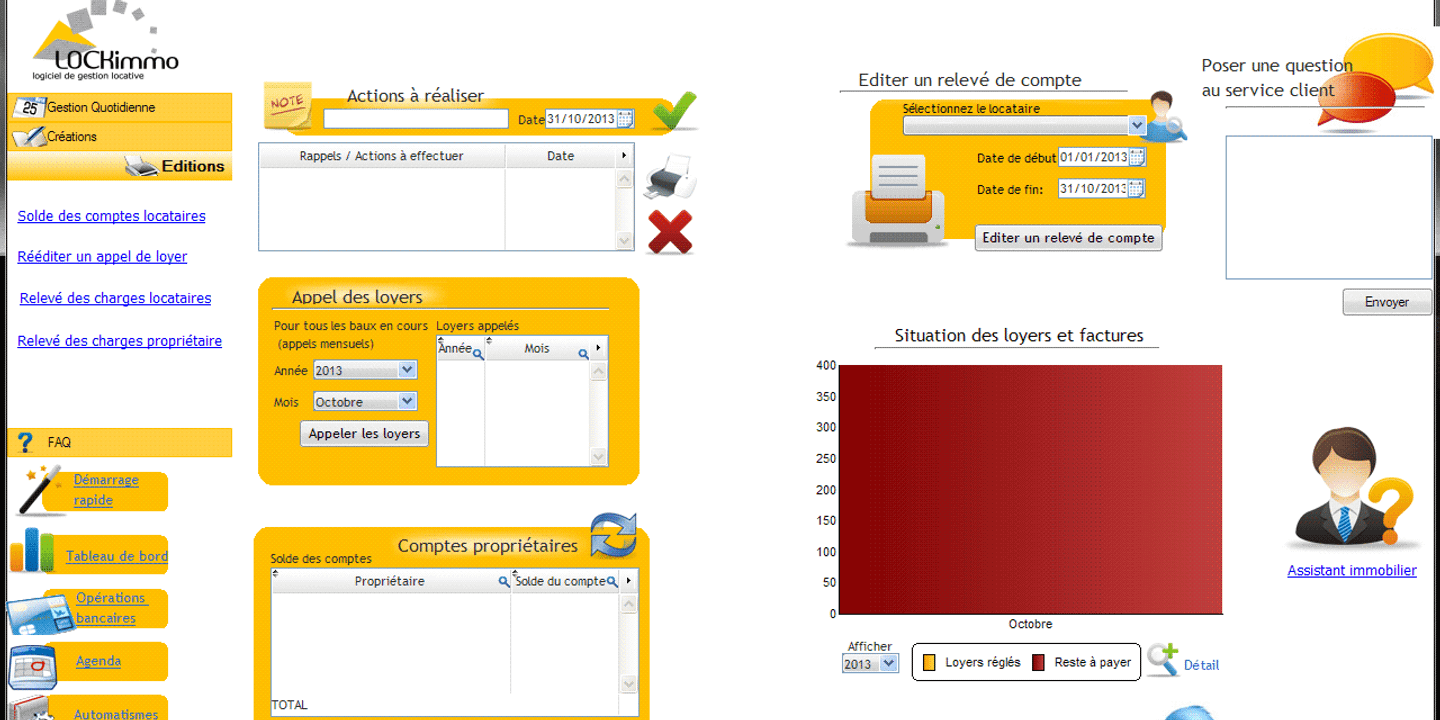This screenshot has width=1440, height=720.
Task: Open calendar picker next to Actions date field
Action: 625,119
